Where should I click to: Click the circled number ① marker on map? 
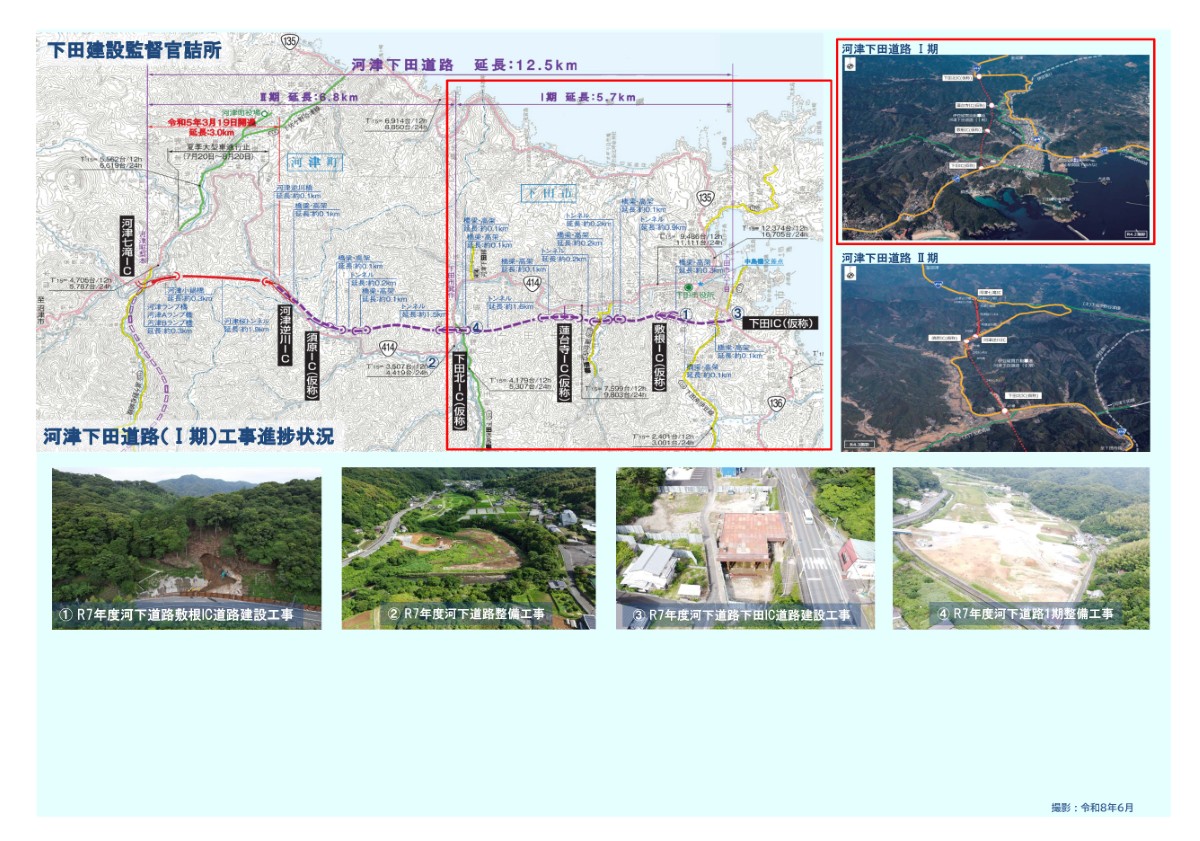686,314
